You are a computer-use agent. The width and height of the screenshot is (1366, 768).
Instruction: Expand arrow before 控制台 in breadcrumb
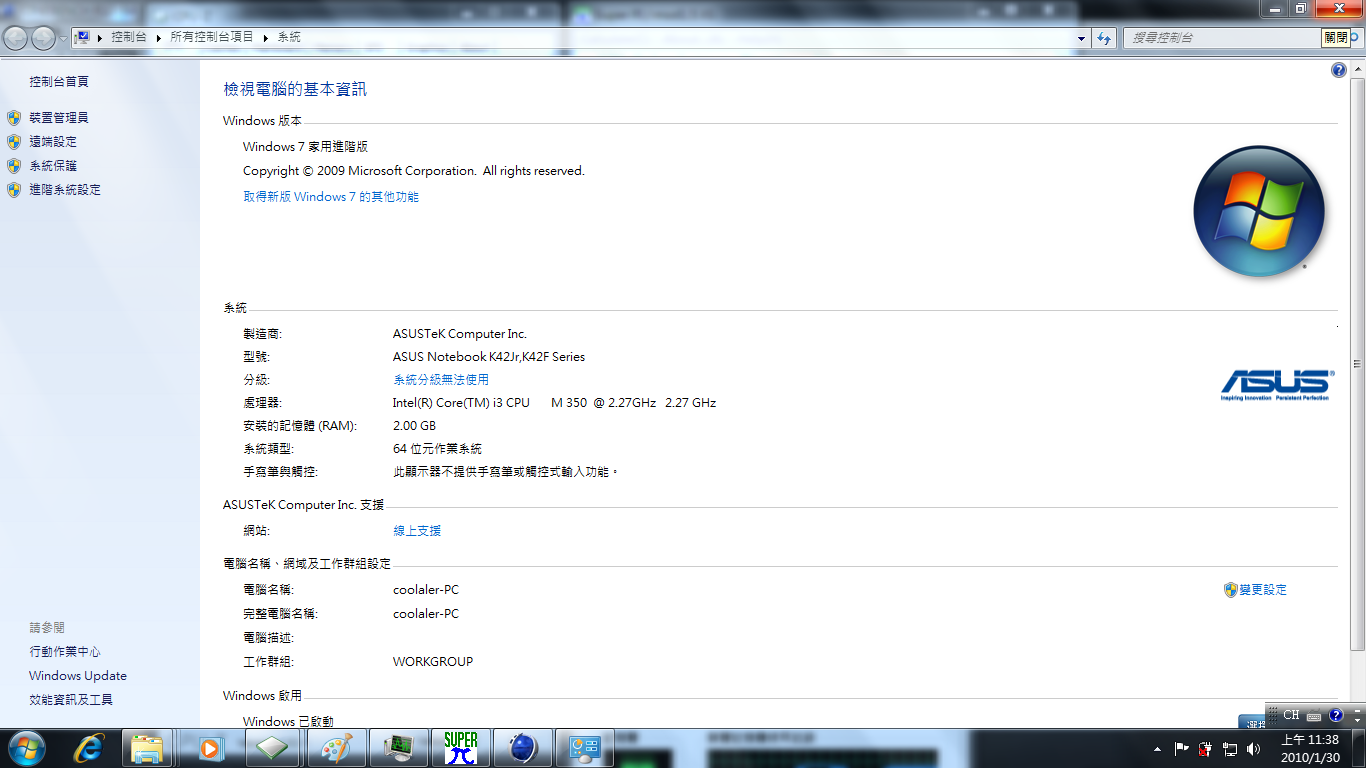[100, 37]
